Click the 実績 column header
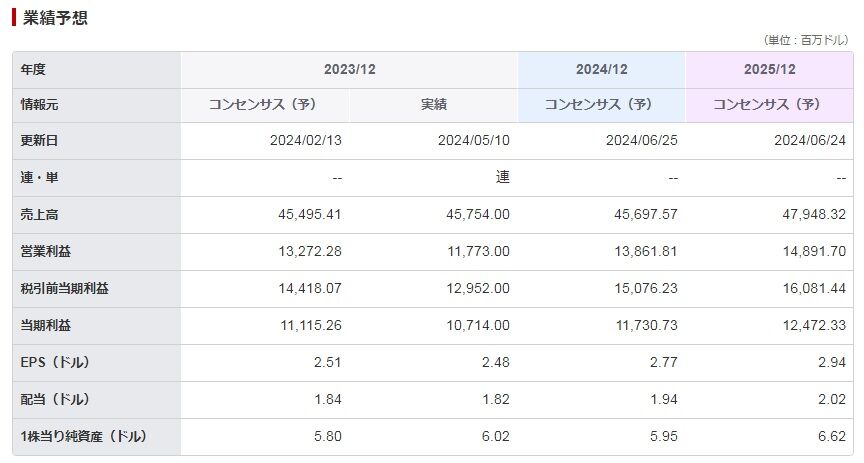 click(434, 104)
